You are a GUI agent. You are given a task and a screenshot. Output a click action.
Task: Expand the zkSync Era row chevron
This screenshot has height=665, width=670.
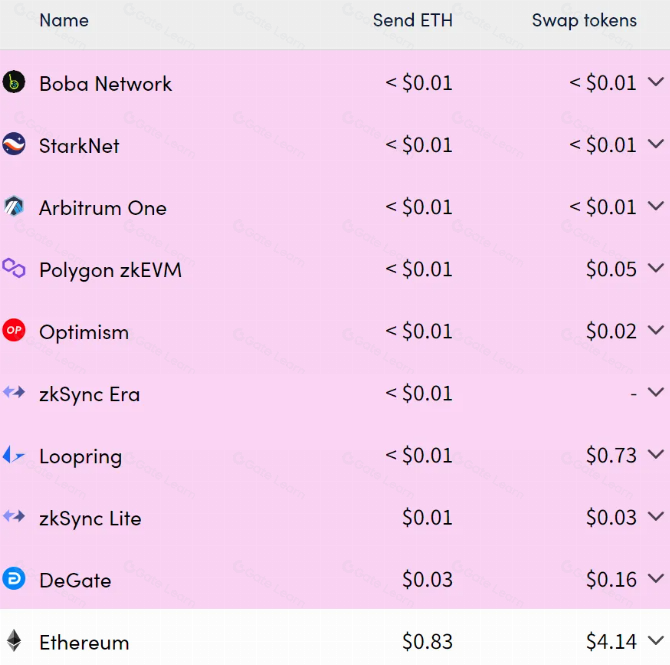click(655, 391)
